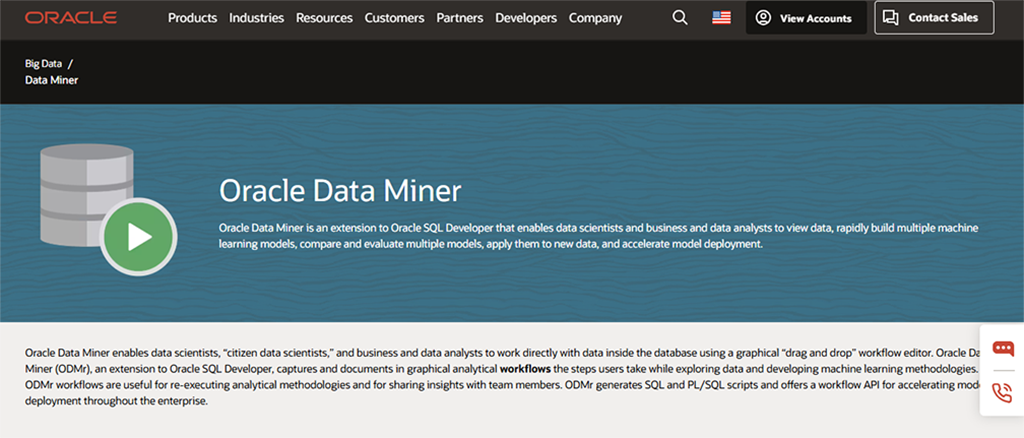The width and height of the screenshot is (1024, 438).
Task: Click the phone call icon
Action: point(1002,392)
